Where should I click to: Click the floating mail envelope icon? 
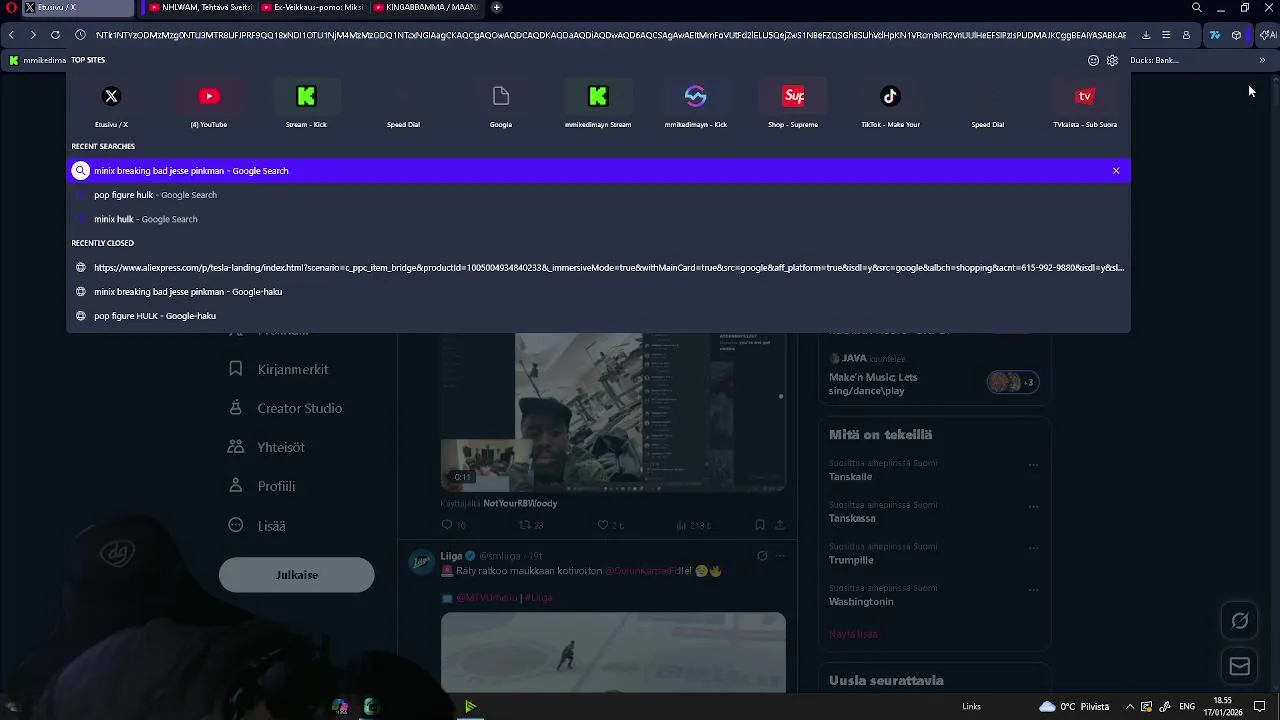[1240, 667]
